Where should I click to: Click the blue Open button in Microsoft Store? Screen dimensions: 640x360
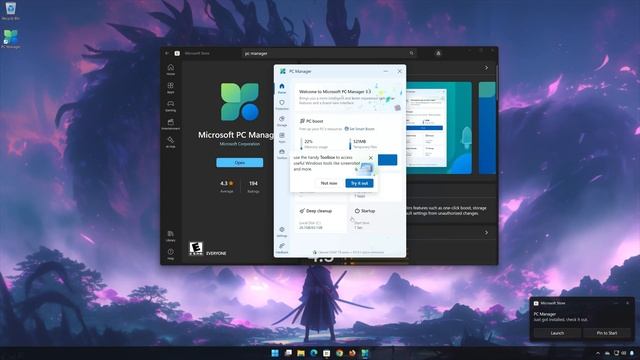[x=240, y=162]
